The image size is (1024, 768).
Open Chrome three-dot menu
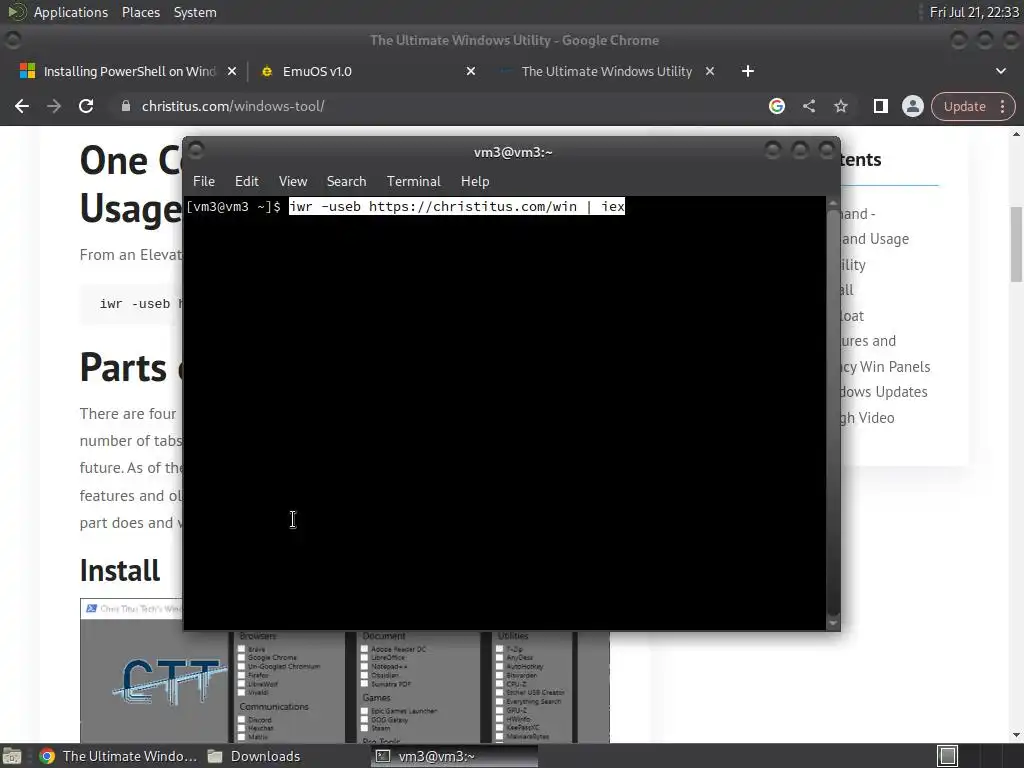coord(1002,106)
